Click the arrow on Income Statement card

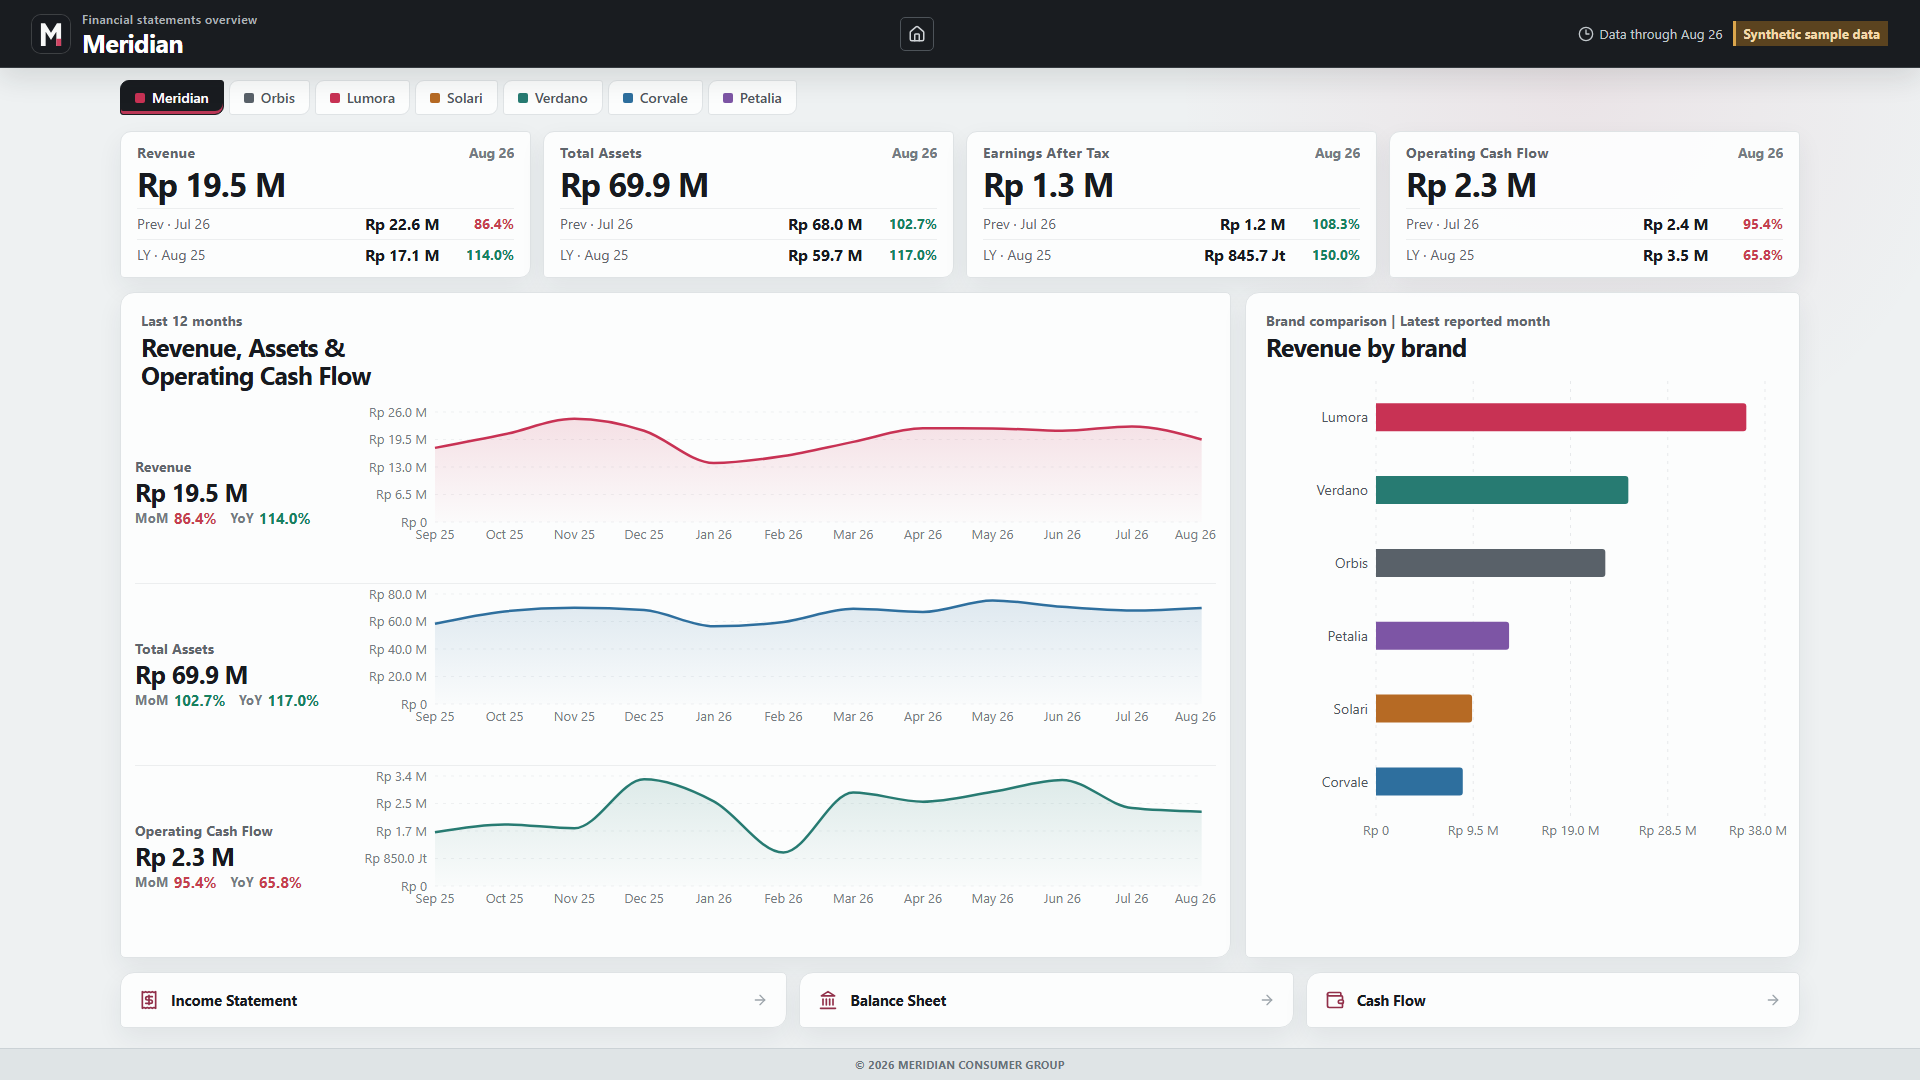point(760,1000)
